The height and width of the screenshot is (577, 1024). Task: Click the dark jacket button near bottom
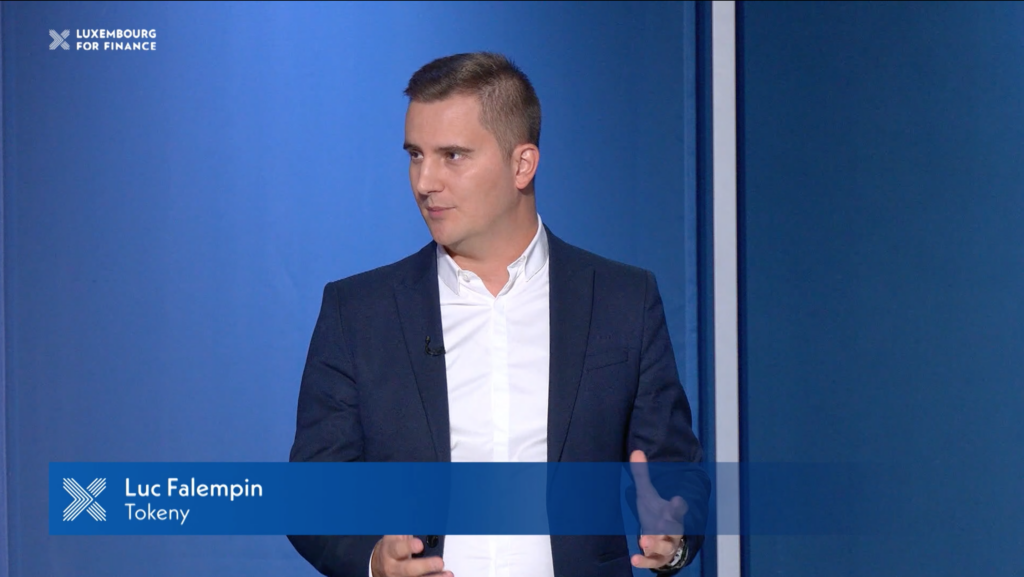coord(431,542)
